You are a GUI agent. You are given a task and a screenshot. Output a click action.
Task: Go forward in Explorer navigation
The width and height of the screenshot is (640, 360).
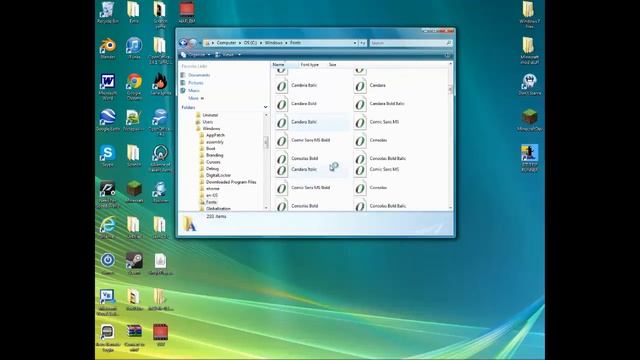[x=193, y=43]
